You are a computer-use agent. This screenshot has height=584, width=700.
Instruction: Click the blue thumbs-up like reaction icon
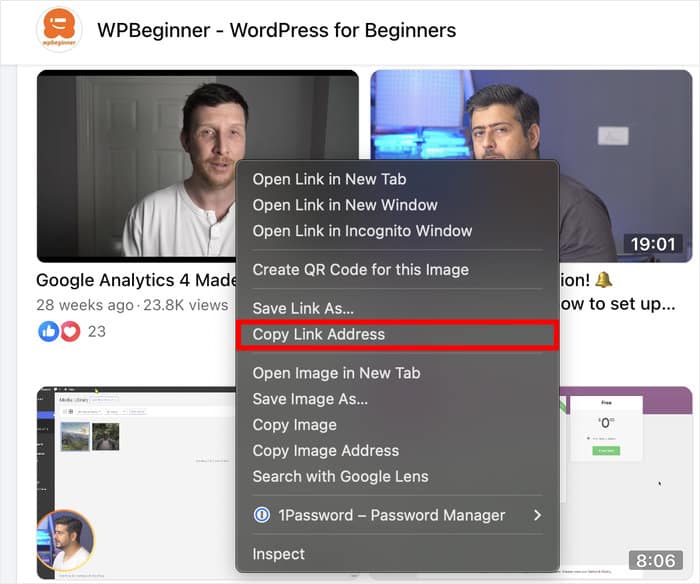pos(48,332)
